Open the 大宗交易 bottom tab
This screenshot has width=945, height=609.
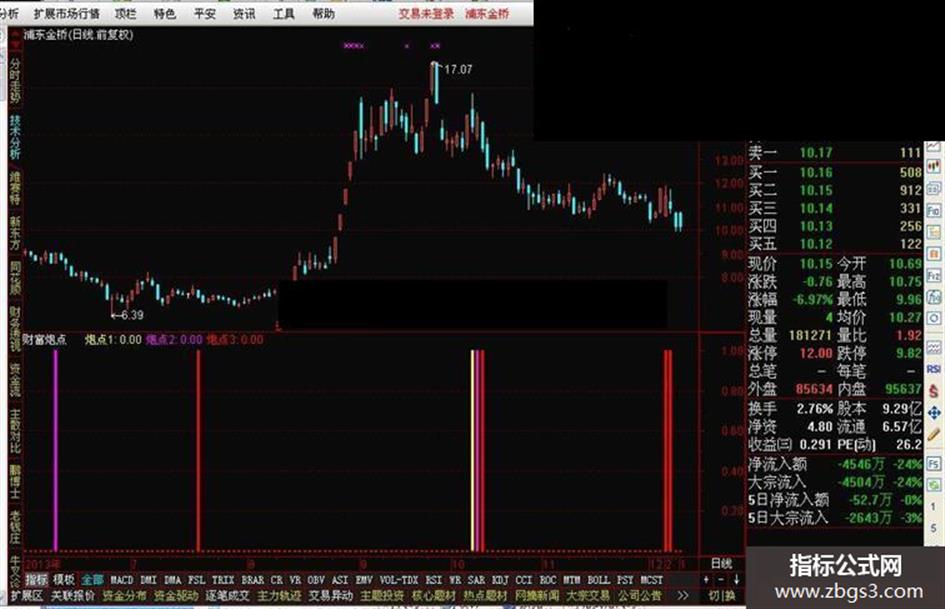pos(588,596)
